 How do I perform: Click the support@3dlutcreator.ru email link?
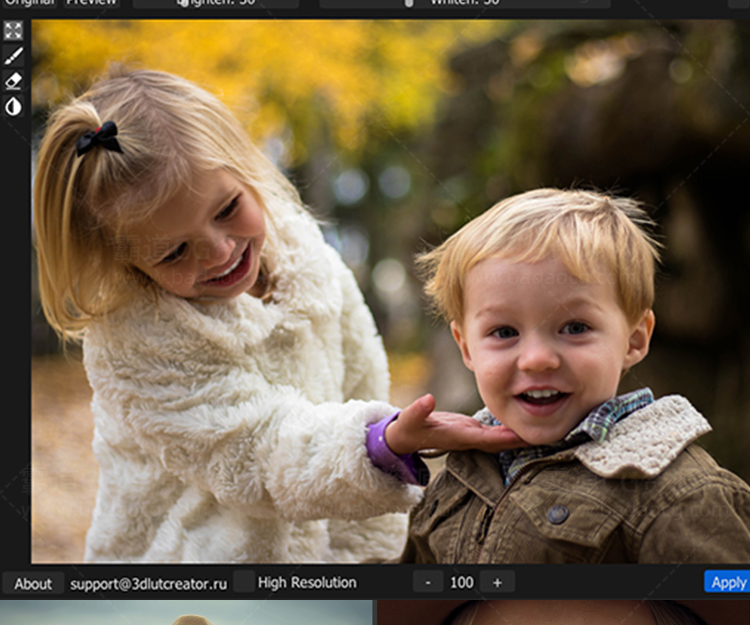[149, 584]
